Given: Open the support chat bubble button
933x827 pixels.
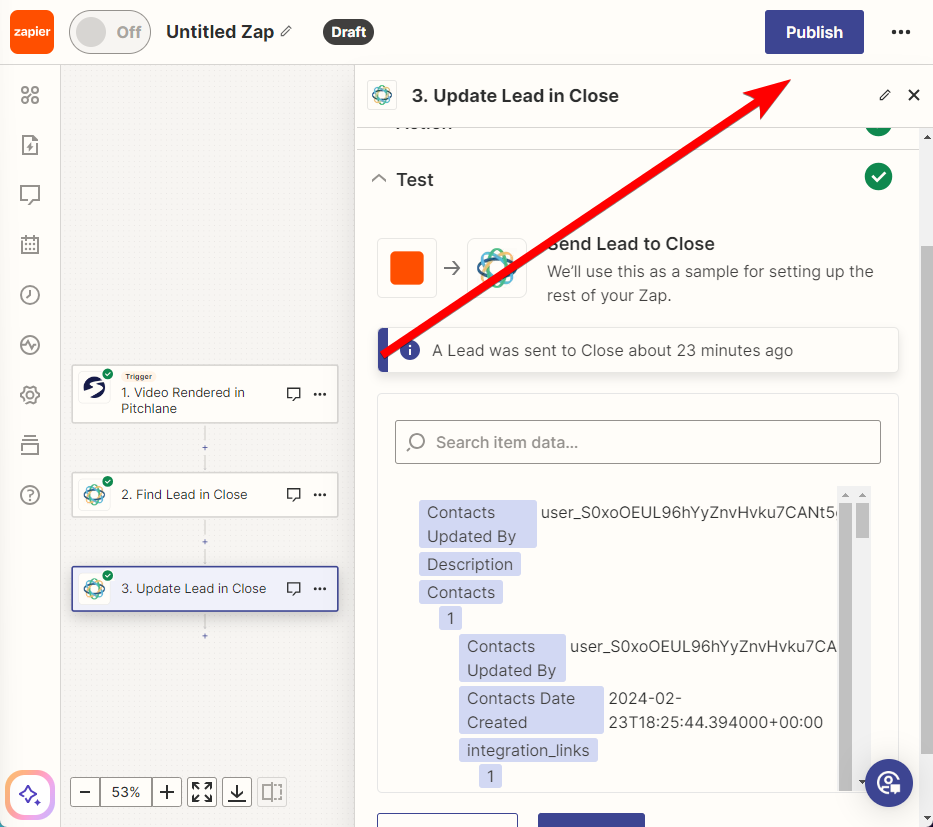Looking at the screenshot, I should click(x=888, y=783).
